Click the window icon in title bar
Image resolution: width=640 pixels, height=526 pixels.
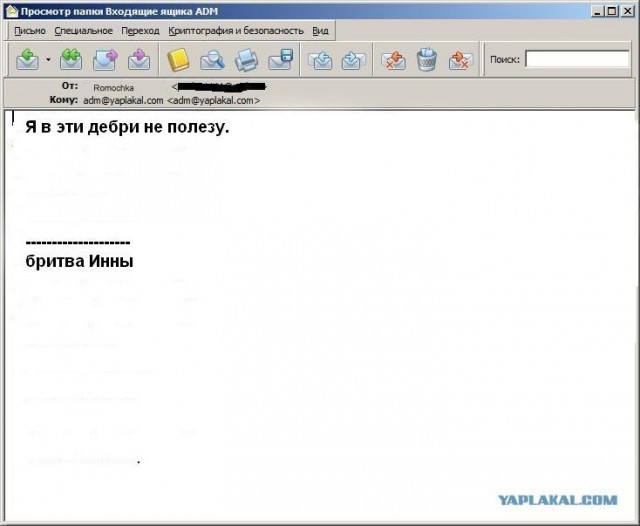pyautogui.click(x=11, y=11)
